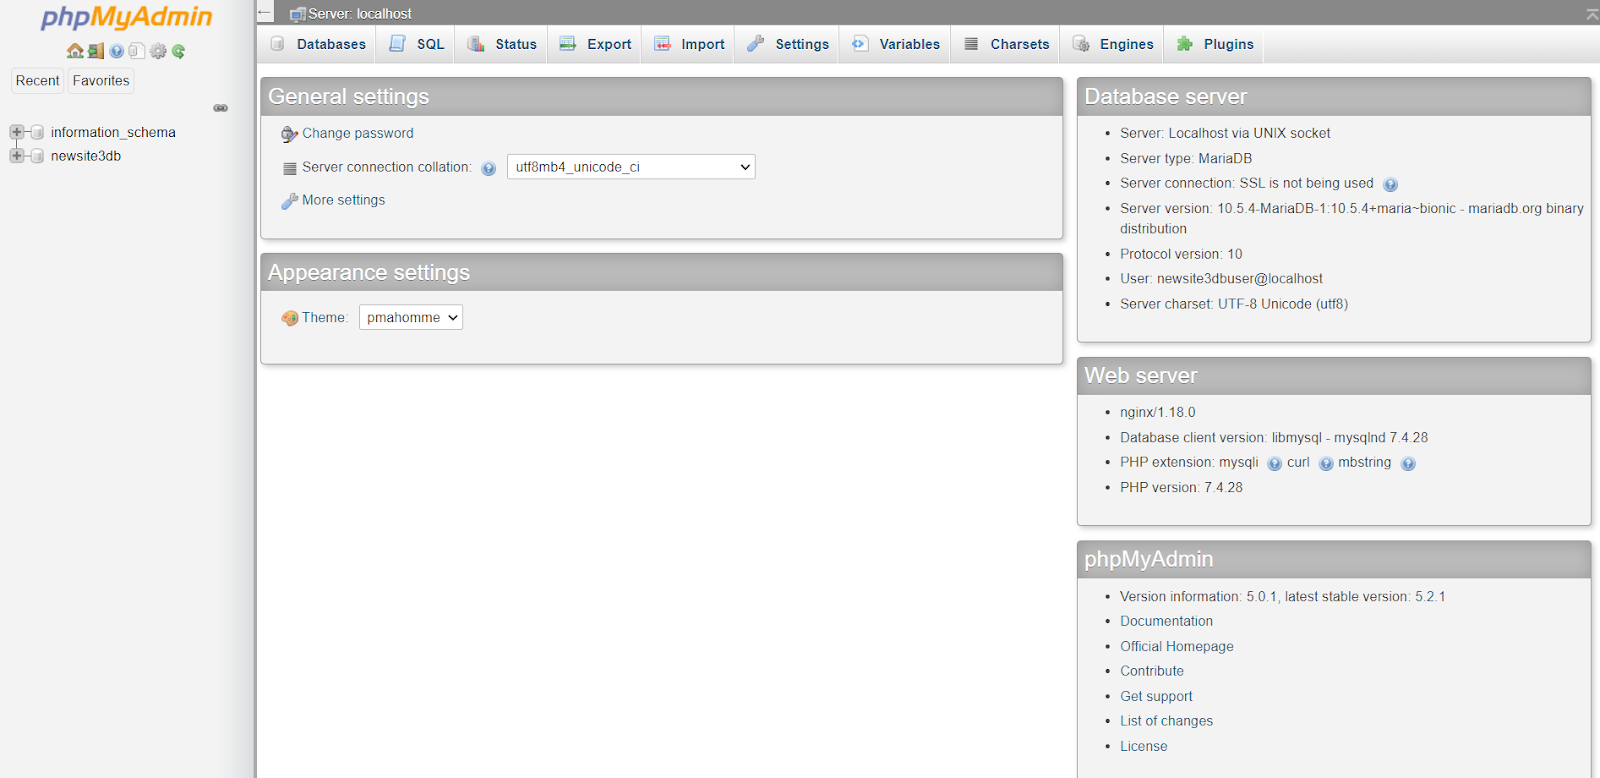The height and width of the screenshot is (778, 1600).
Task: Click the Change password link
Action: [x=357, y=133]
